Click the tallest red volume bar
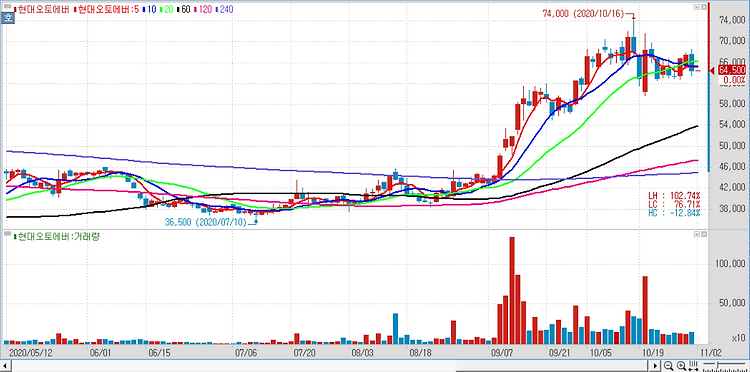 [x=512, y=290]
